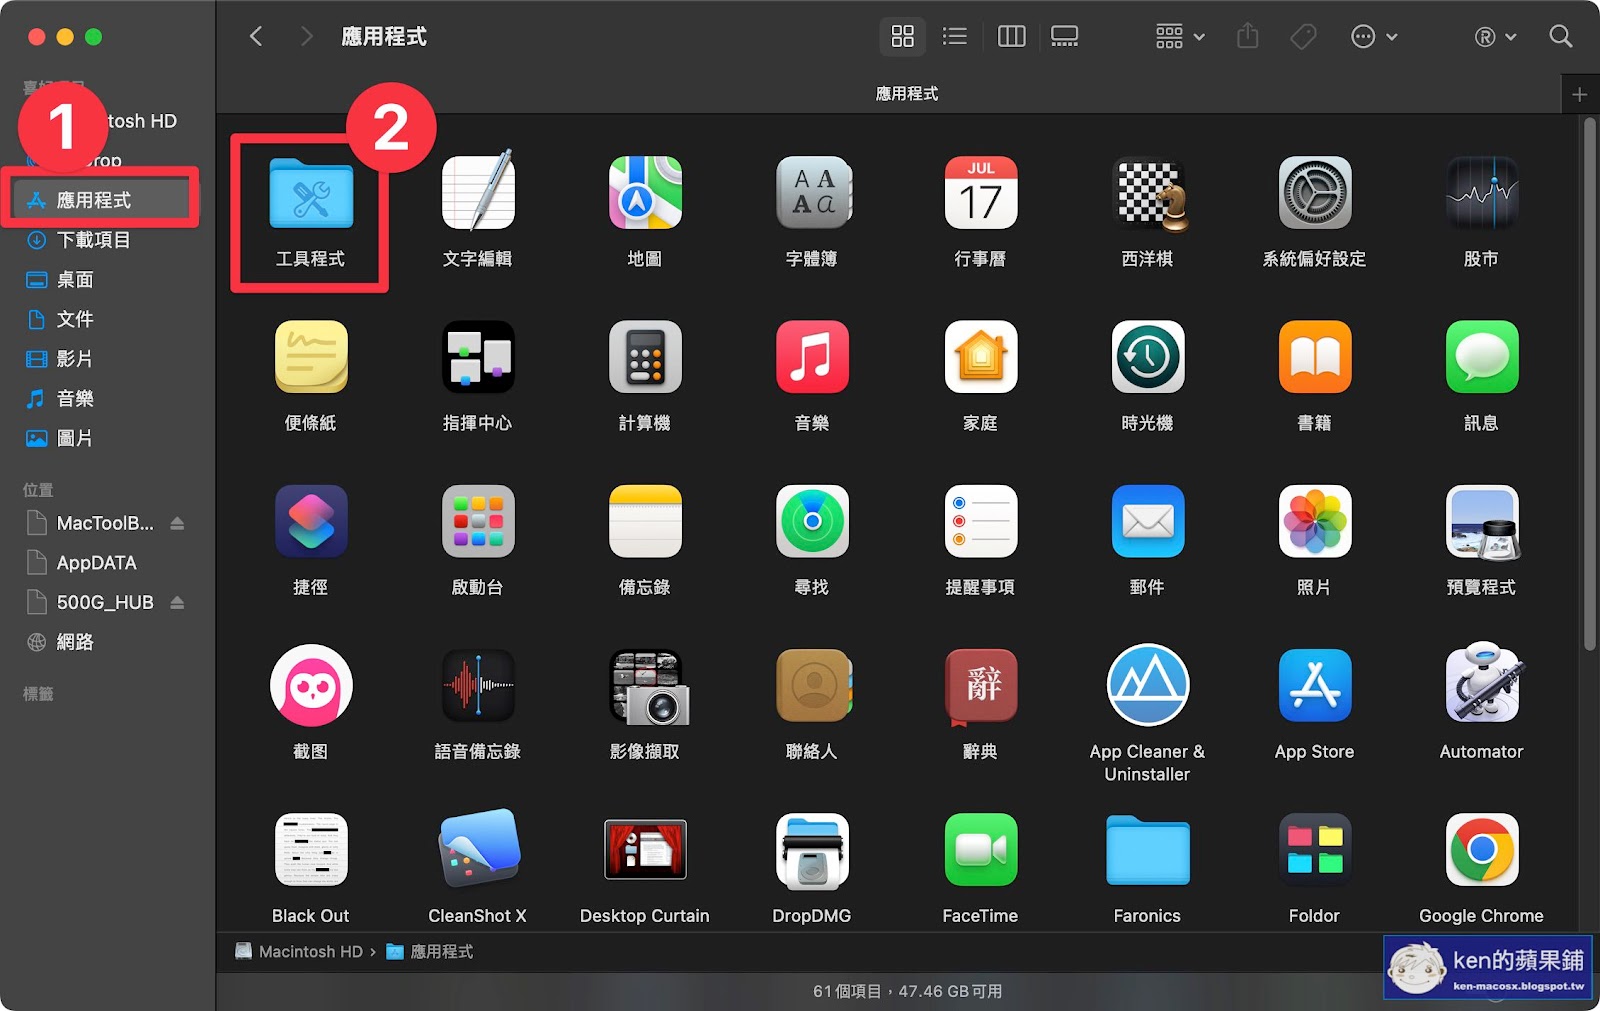Image resolution: width=1600 pixels, height=1011 pixels.
Task: Open Google Chrome
Action: click(1482, 849)
